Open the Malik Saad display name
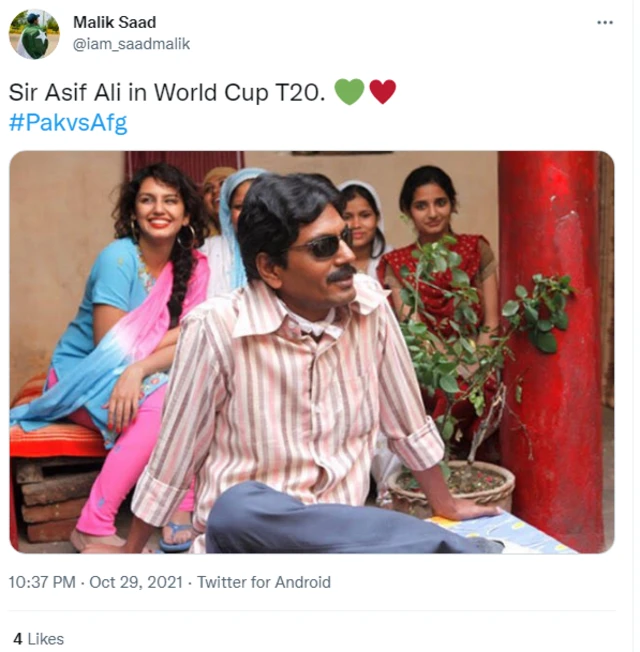640x652 pixels. tap(115, 22)
